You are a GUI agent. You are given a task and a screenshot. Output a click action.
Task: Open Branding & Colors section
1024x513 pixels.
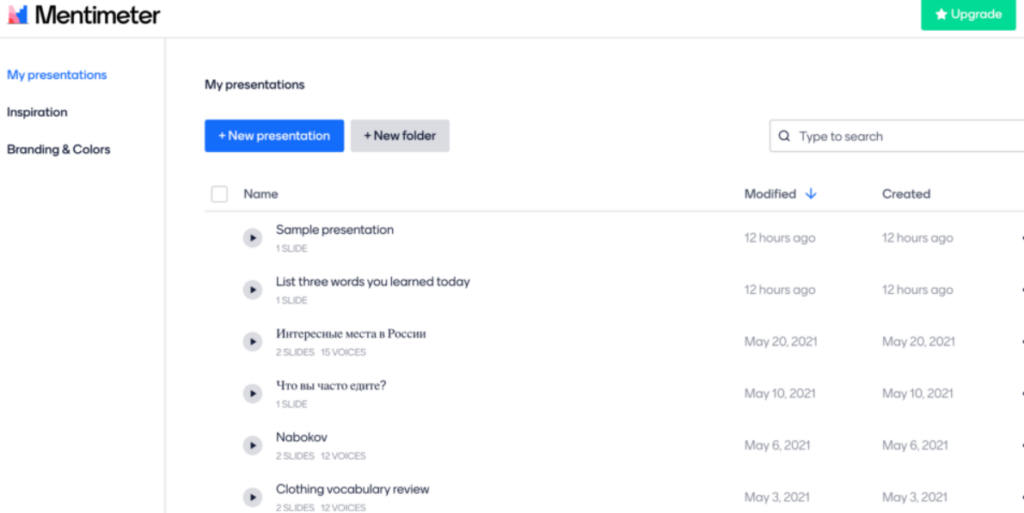click(59, 149)
